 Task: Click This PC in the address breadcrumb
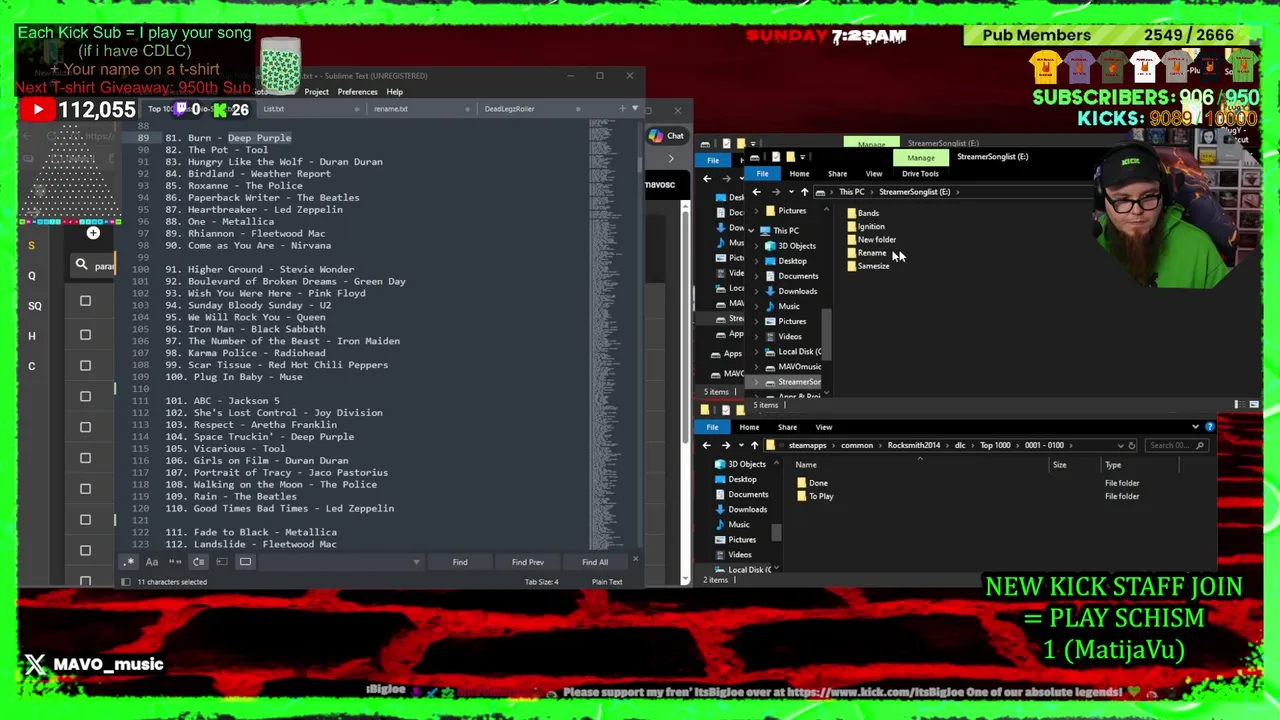tap(851, 192)
